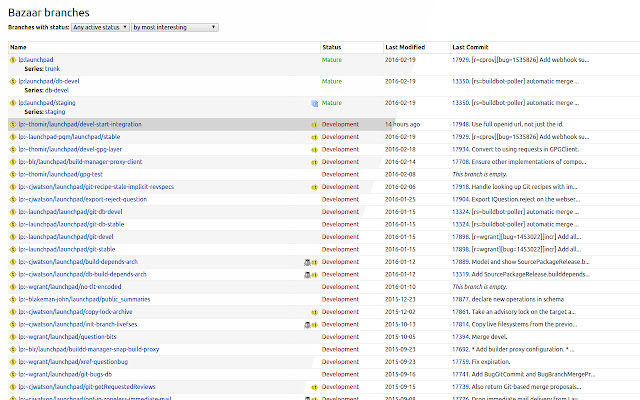Open lp:~blr/launchpad/build-manager-proxy-client branch

80,162
